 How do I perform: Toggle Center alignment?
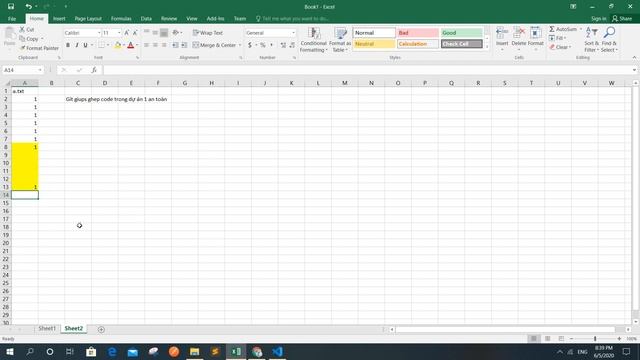pos(155,45)
